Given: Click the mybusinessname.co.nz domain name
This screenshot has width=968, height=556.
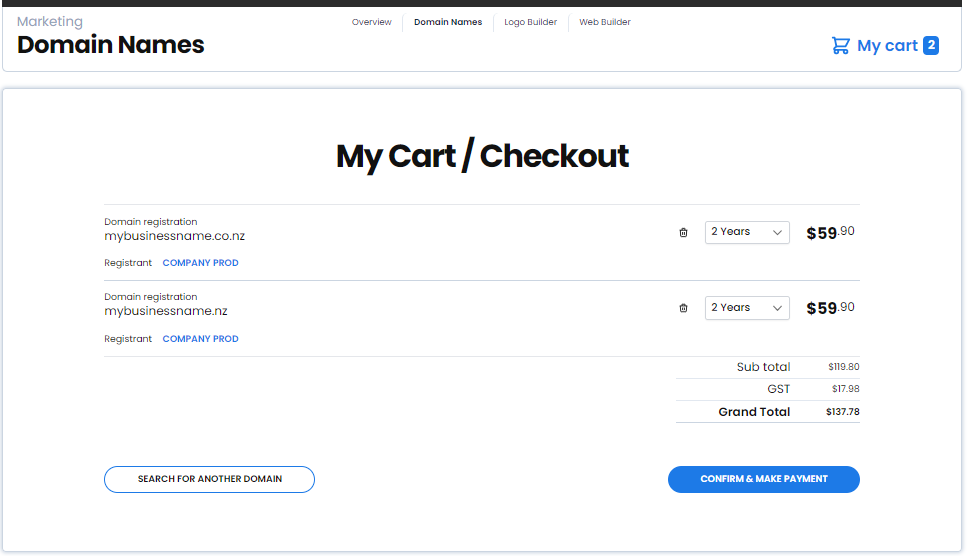Looking at the screenshot, I should click(x=175, y=236).
